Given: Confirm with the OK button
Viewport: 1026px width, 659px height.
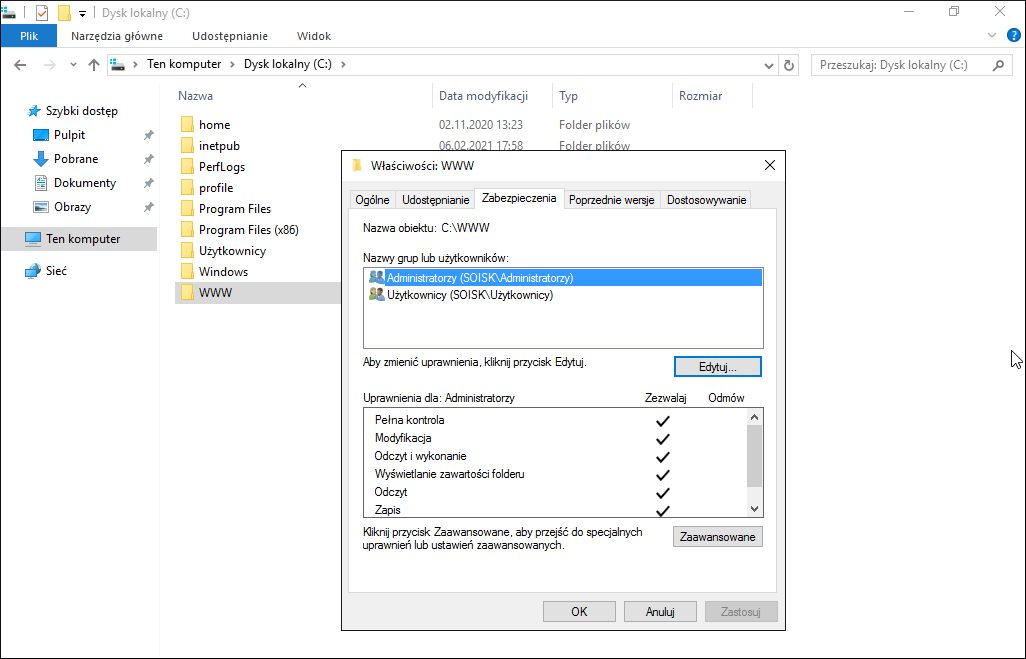Looking at the screenshot, I should [x=579, y=612].
